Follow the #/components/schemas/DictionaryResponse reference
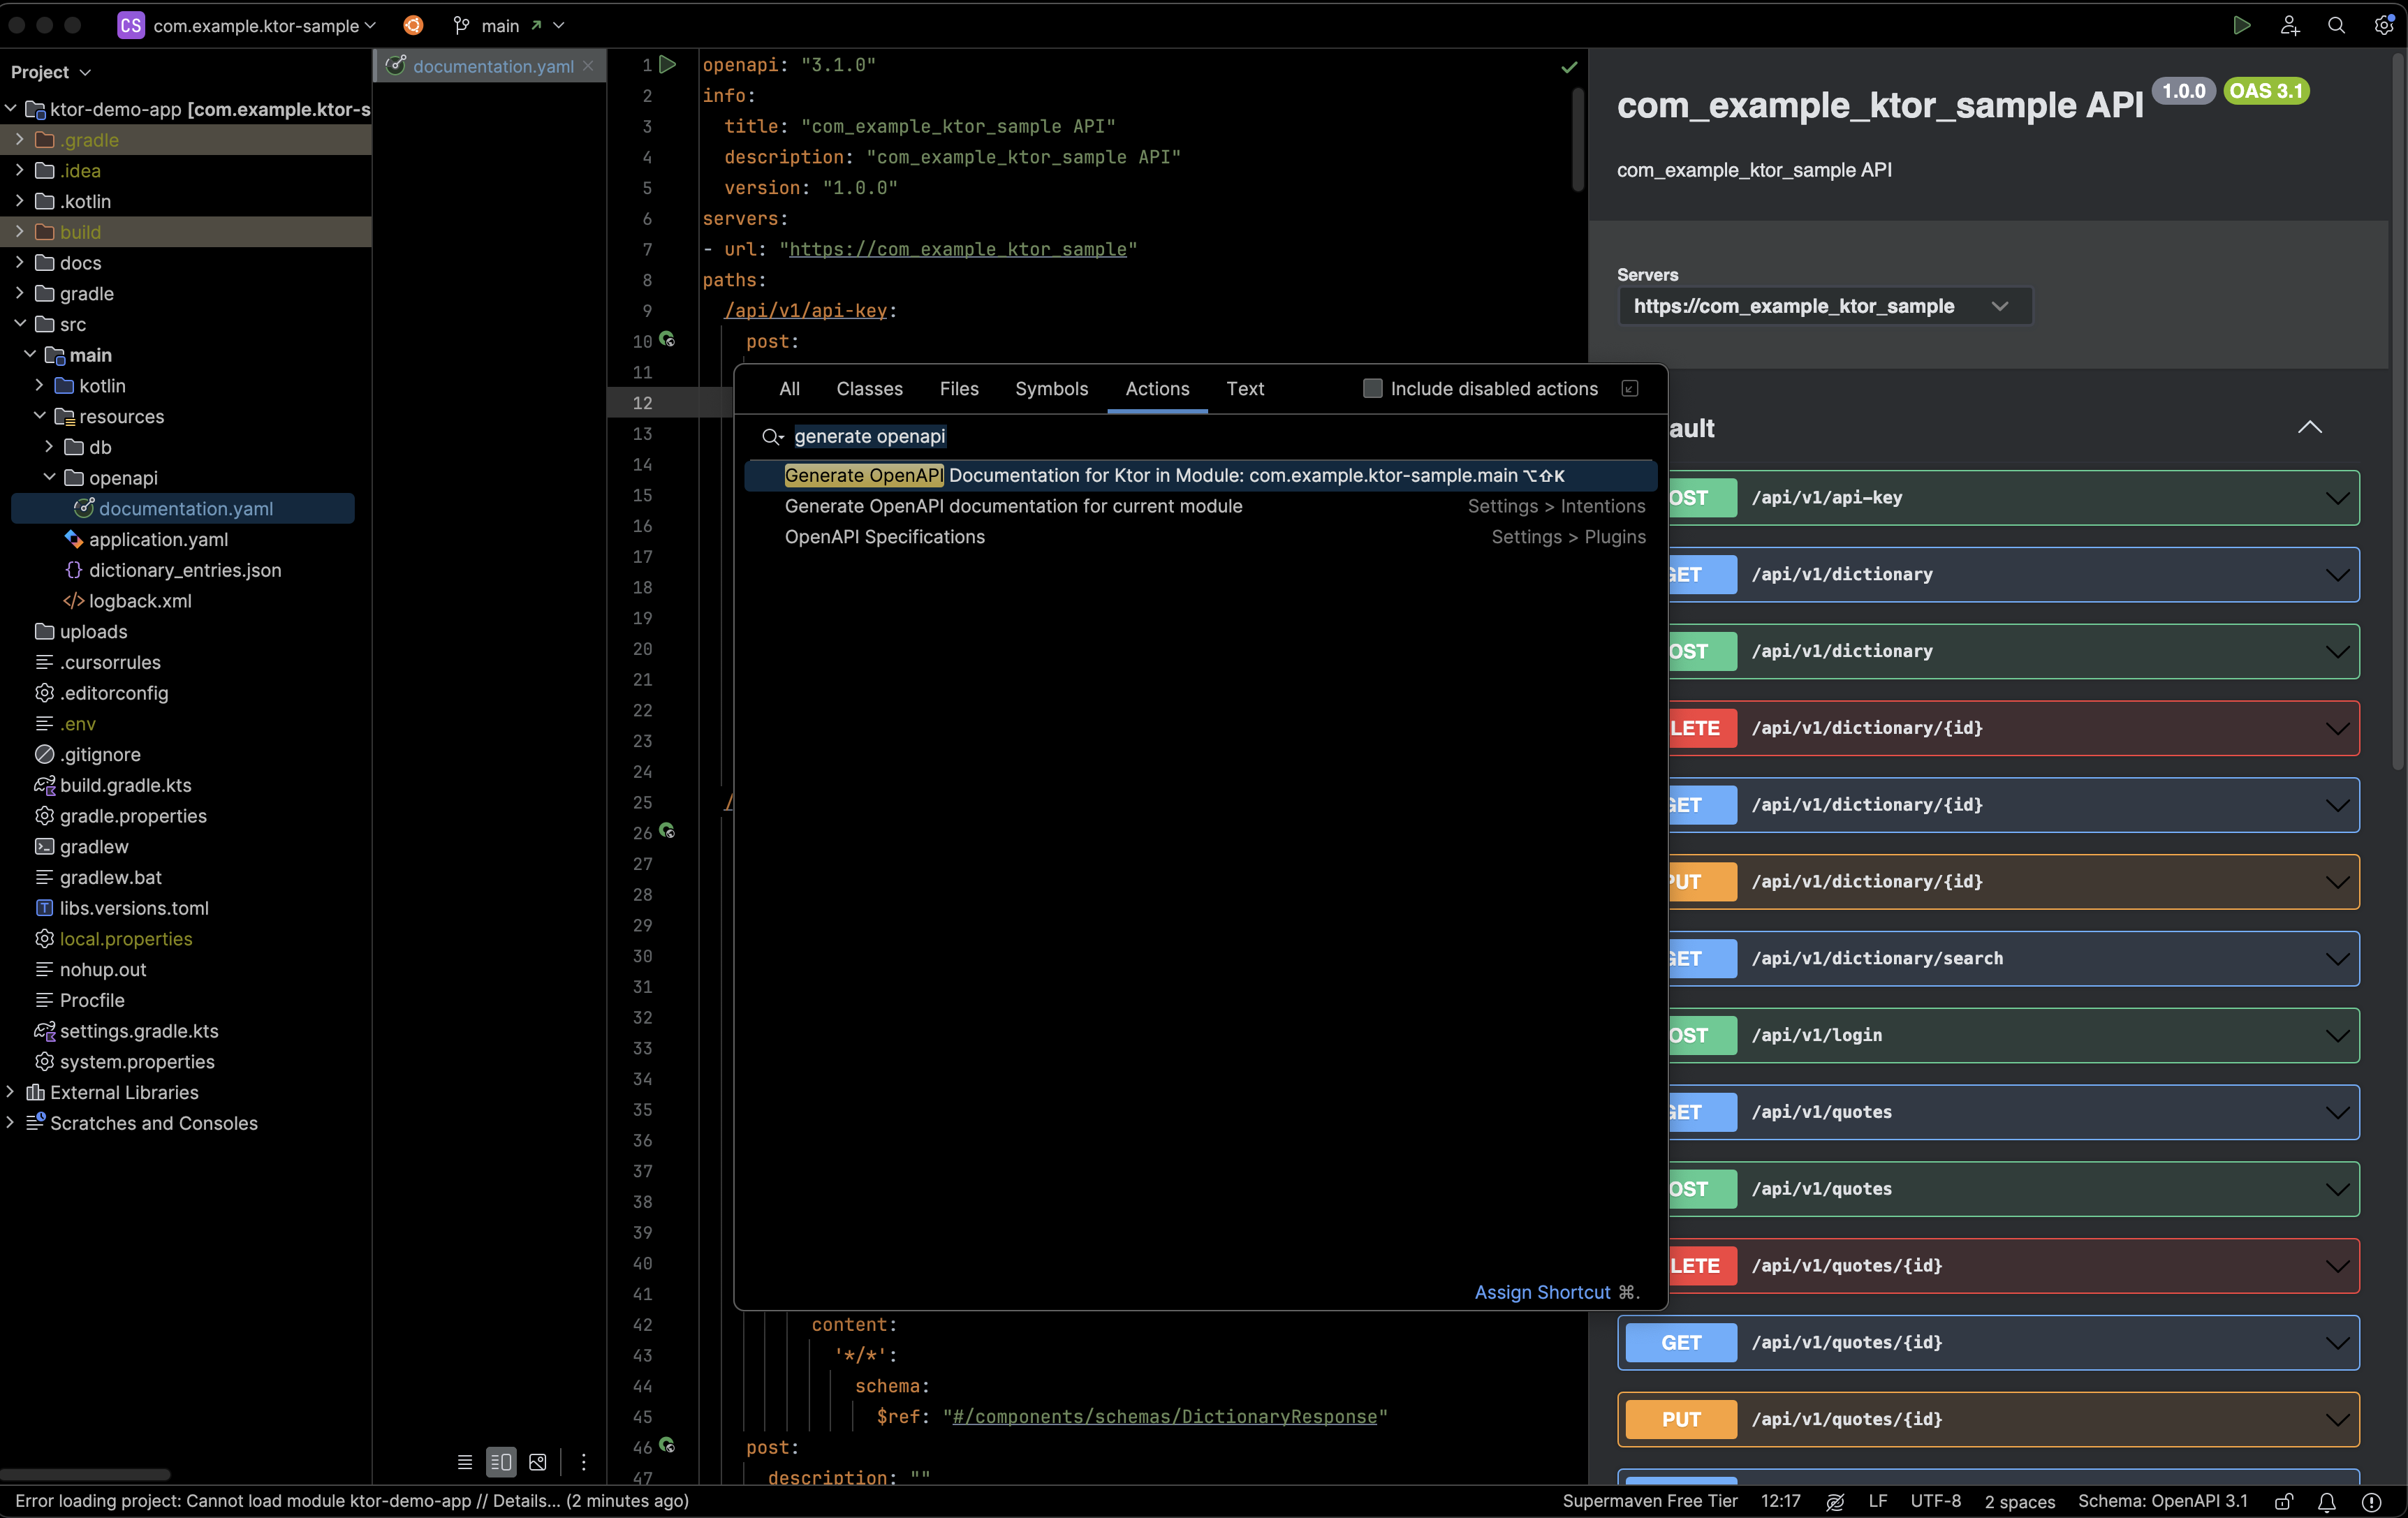The height and width of the screenshot is (1518, 2408). click(x=1164, y=1417)
